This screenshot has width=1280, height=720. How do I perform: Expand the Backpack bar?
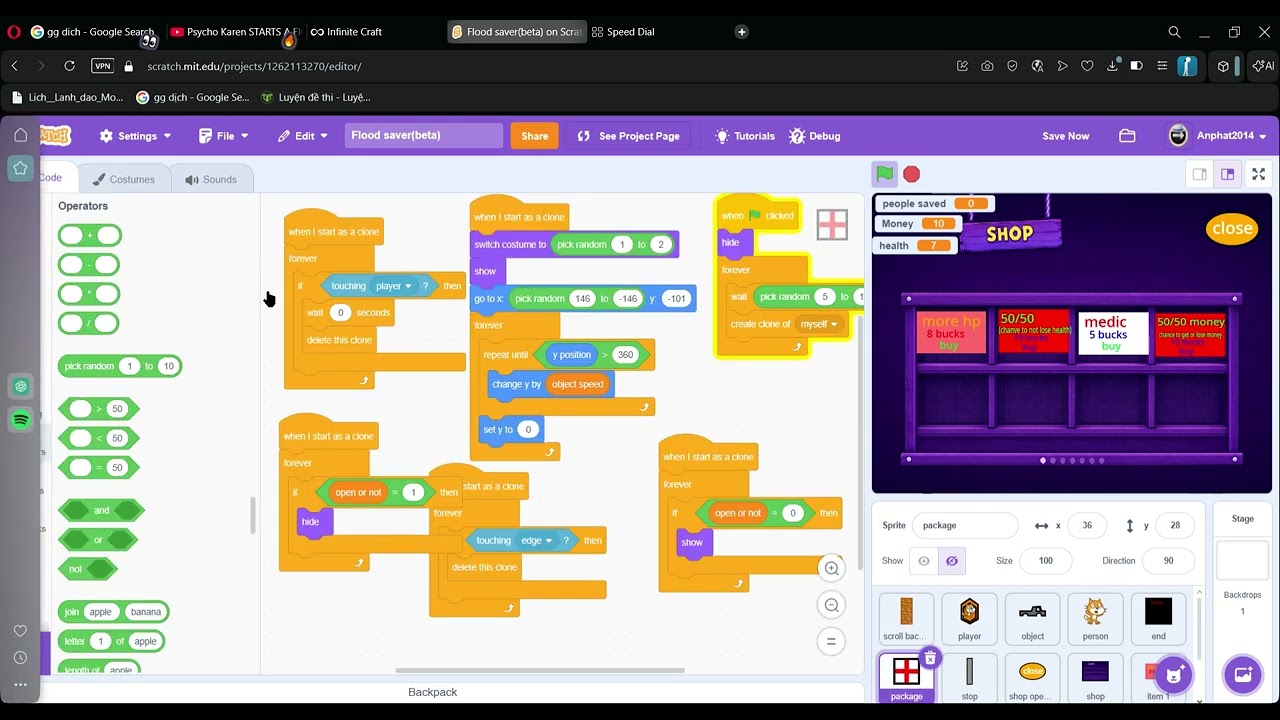coord(433,692)
